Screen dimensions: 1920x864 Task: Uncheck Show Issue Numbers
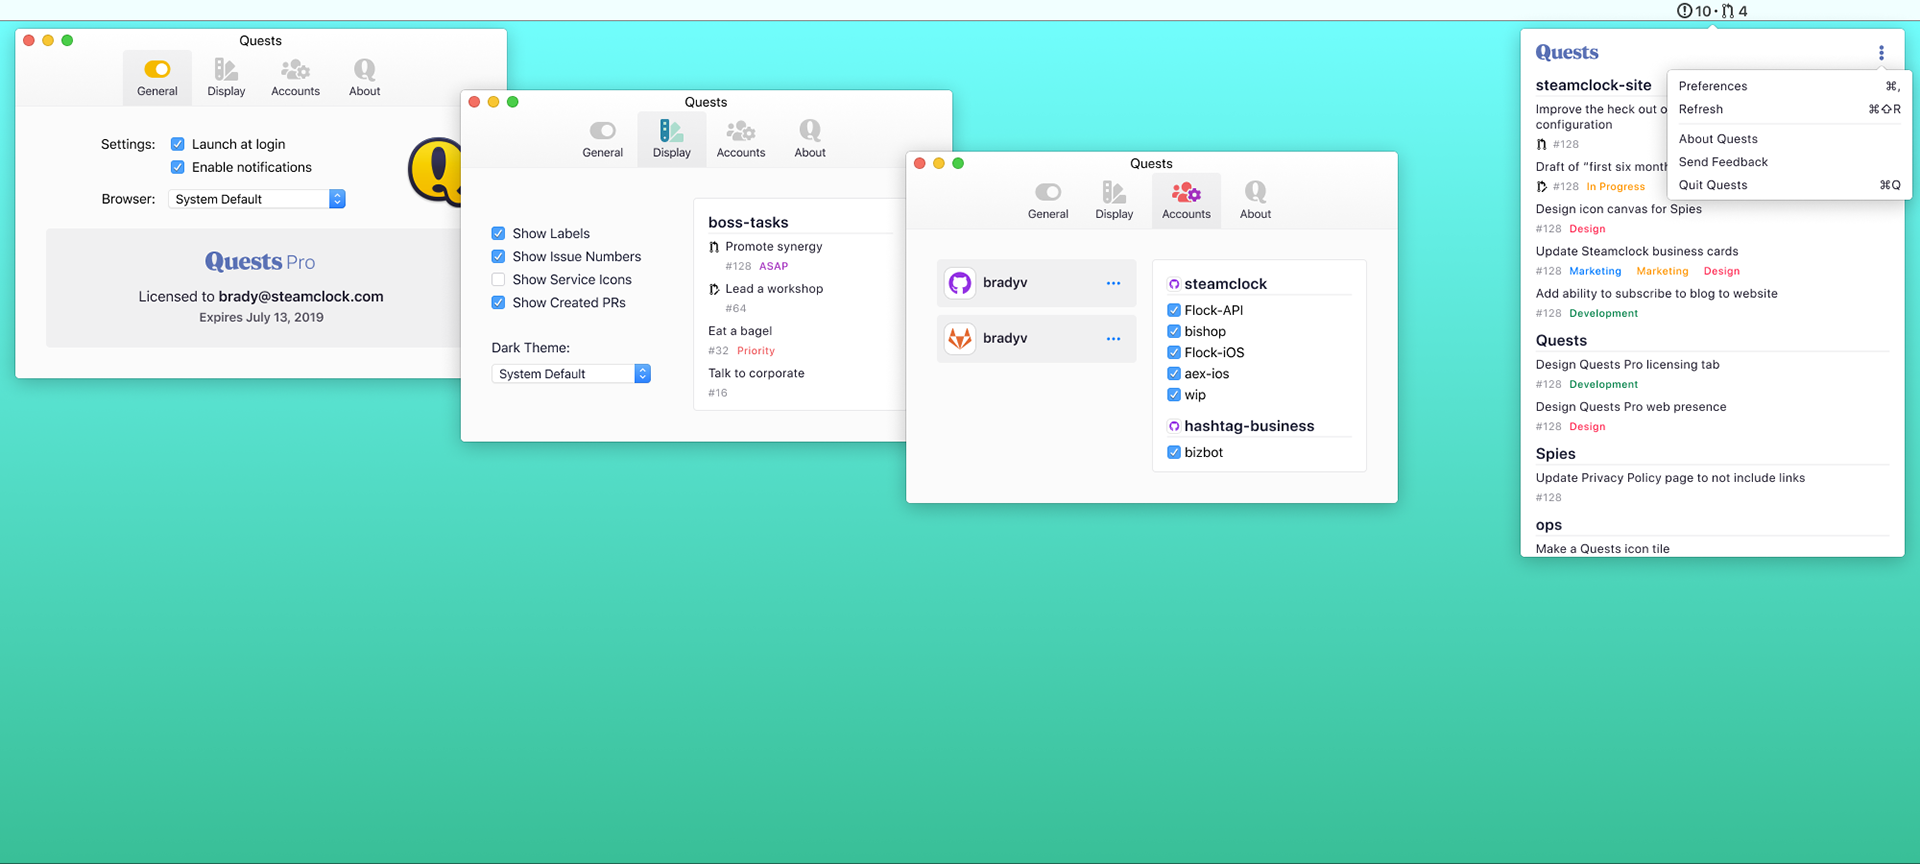[498, 256]
